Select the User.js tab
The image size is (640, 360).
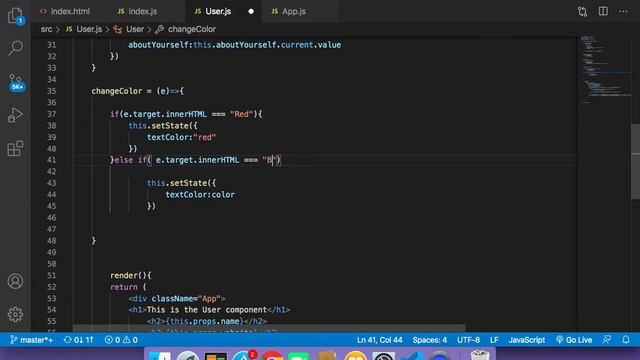click(218, 11)
